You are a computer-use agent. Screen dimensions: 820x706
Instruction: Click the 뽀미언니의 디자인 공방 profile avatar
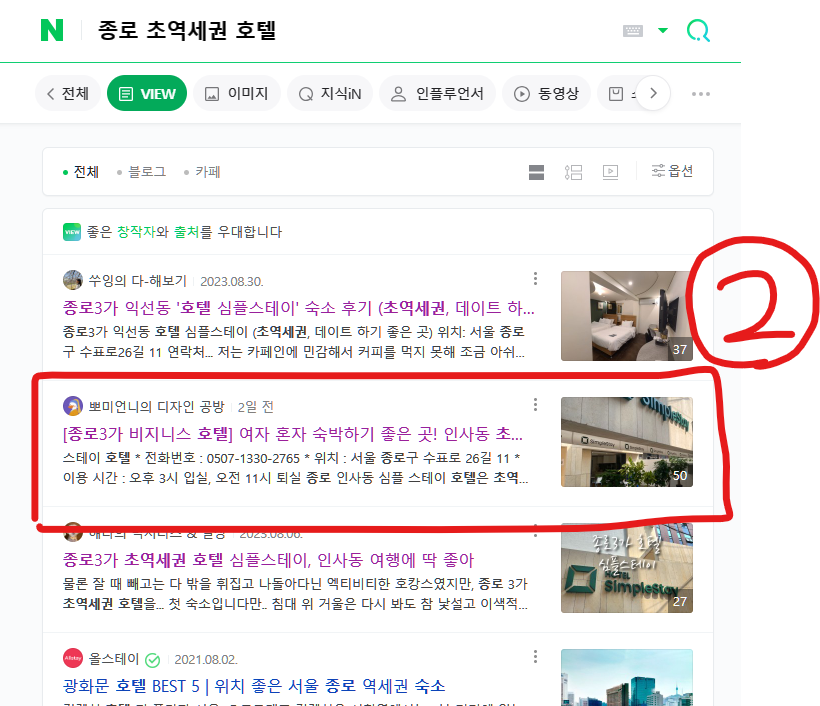(x=73, y=406)
